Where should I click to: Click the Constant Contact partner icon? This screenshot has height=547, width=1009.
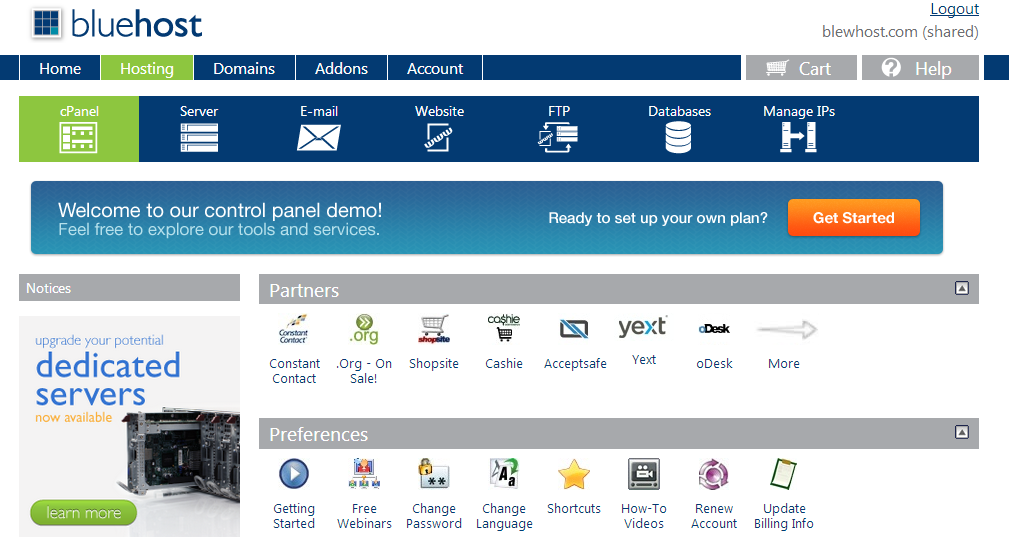point(293,329)
